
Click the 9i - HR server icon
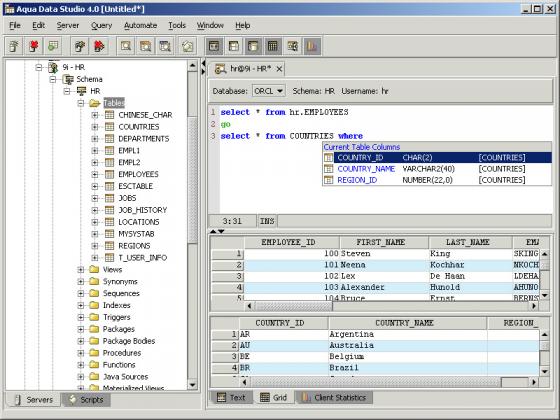click(x=54, y=67)
